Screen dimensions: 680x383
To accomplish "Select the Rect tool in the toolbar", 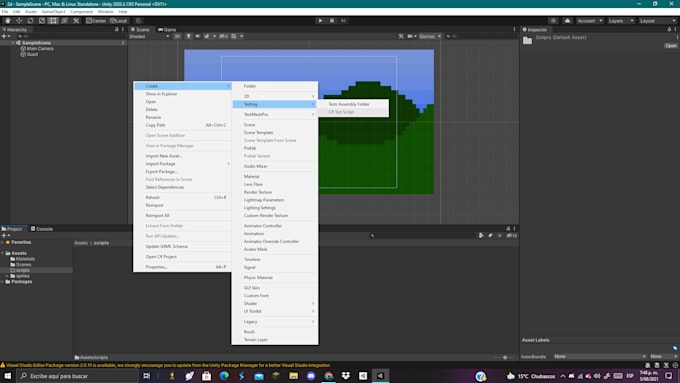I will point(53,21).
